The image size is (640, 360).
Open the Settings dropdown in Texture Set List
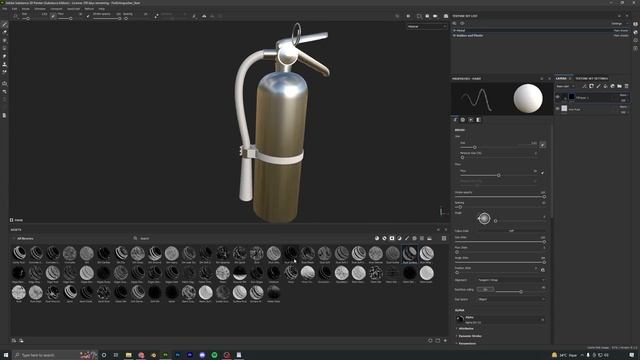[618, 24]
